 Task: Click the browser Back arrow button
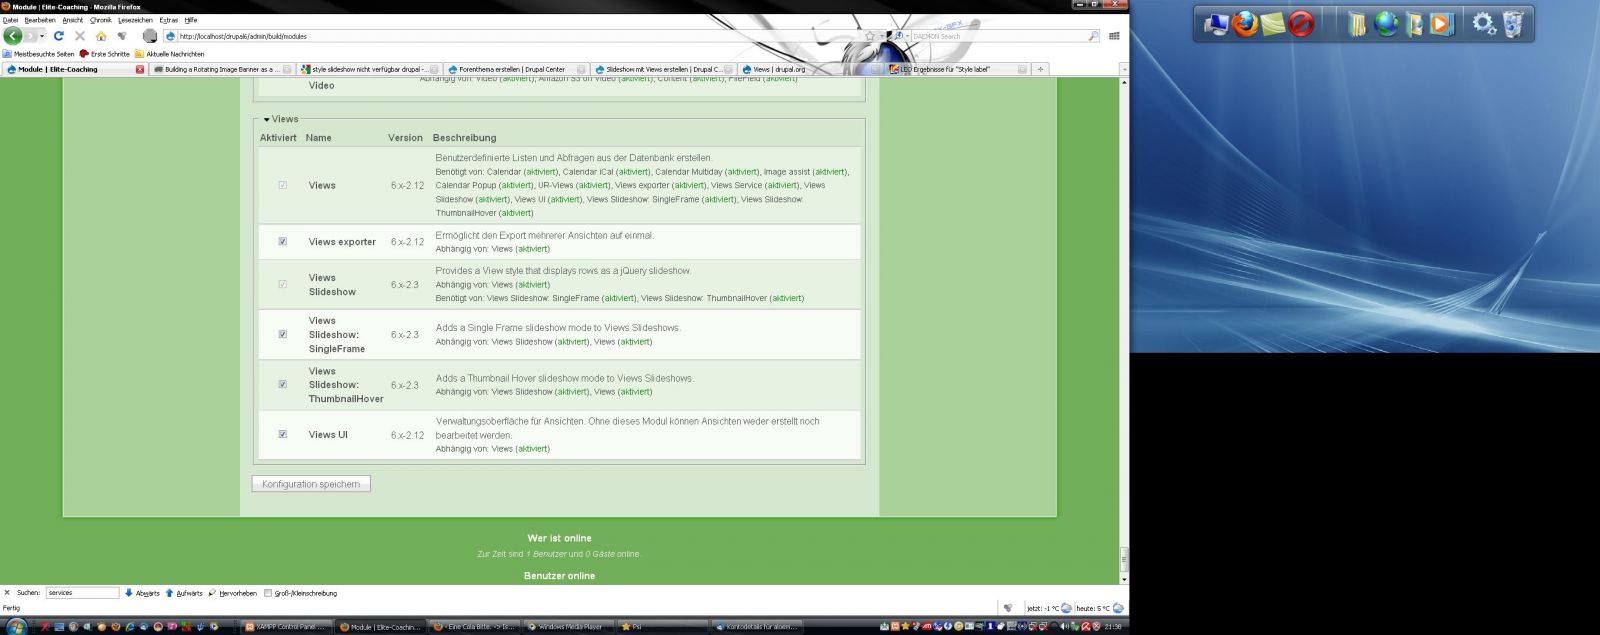[13, 36]
